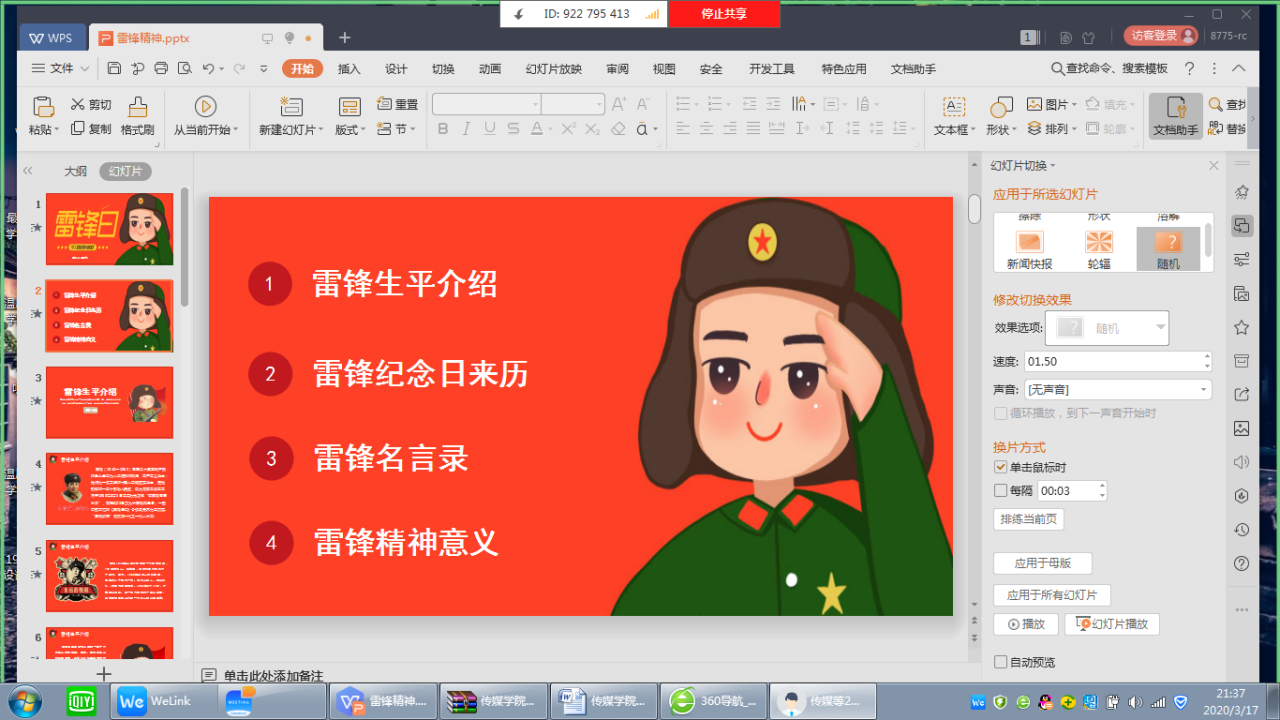The image size is (1280, 720).
Task: Click the Format Painter (格式刷) icon
Action: [137, 106]
